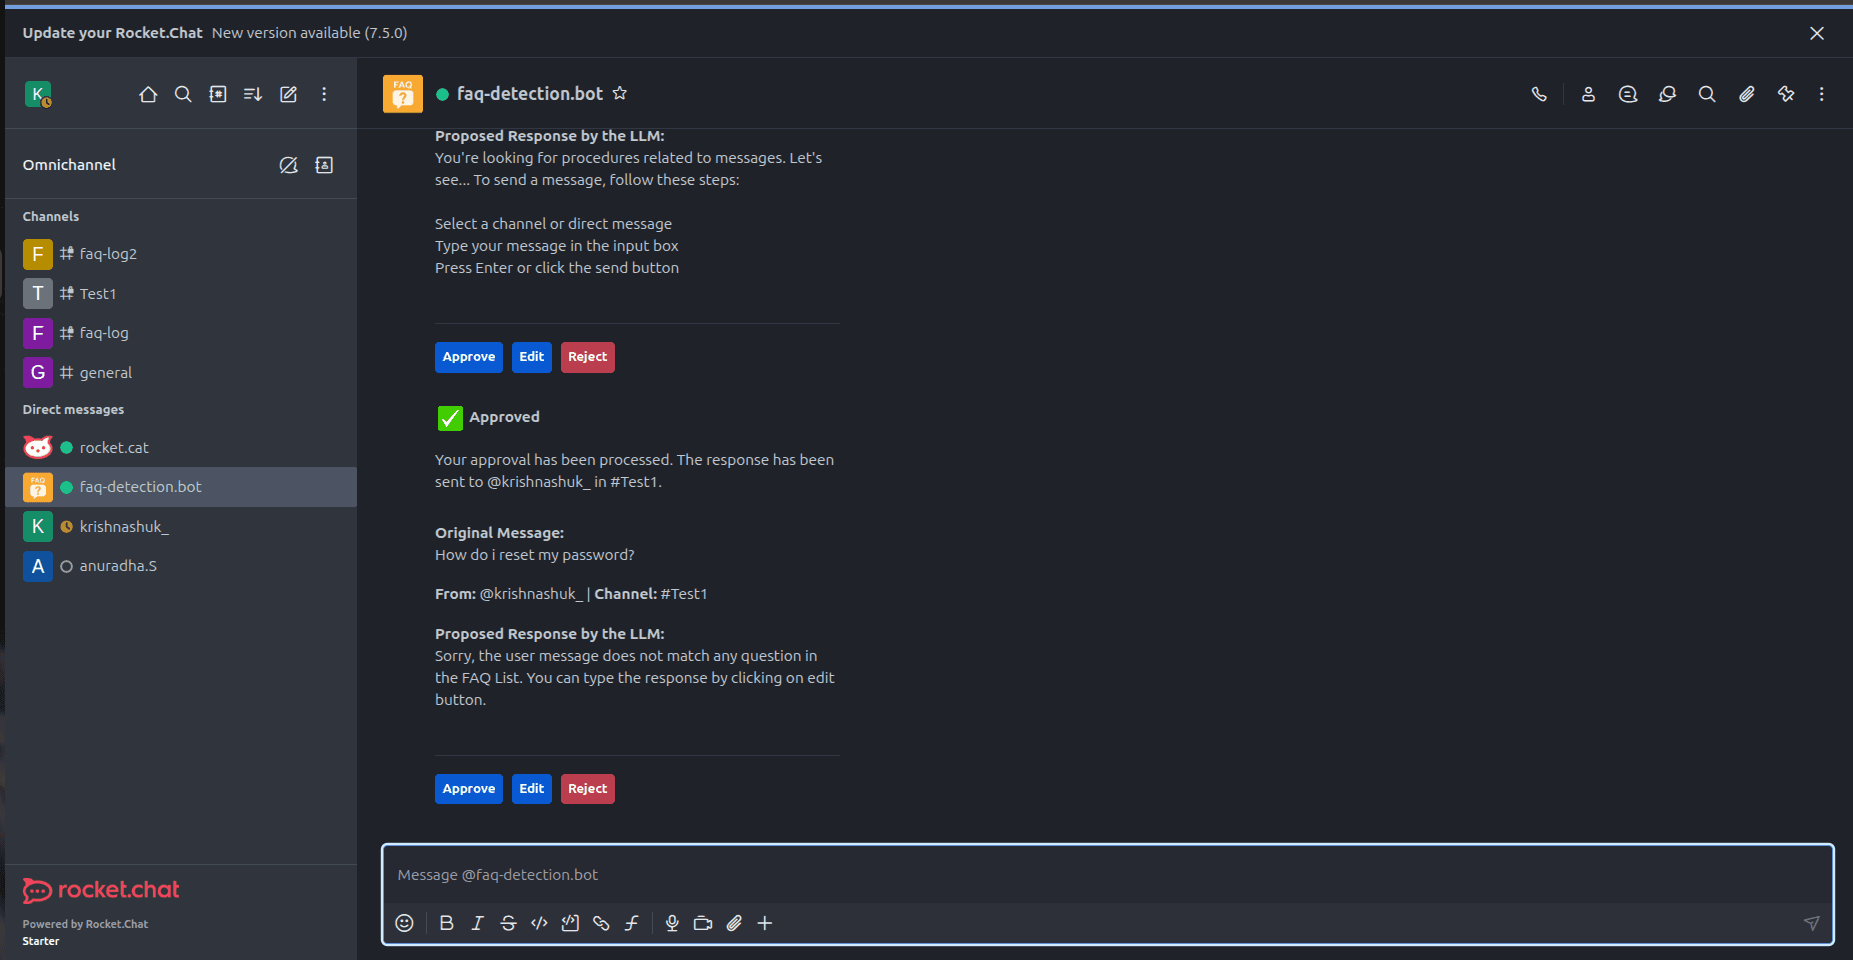The image size is (1853, 960).
Task: Approve the send-message proposed response
Action: coord(469,357)
